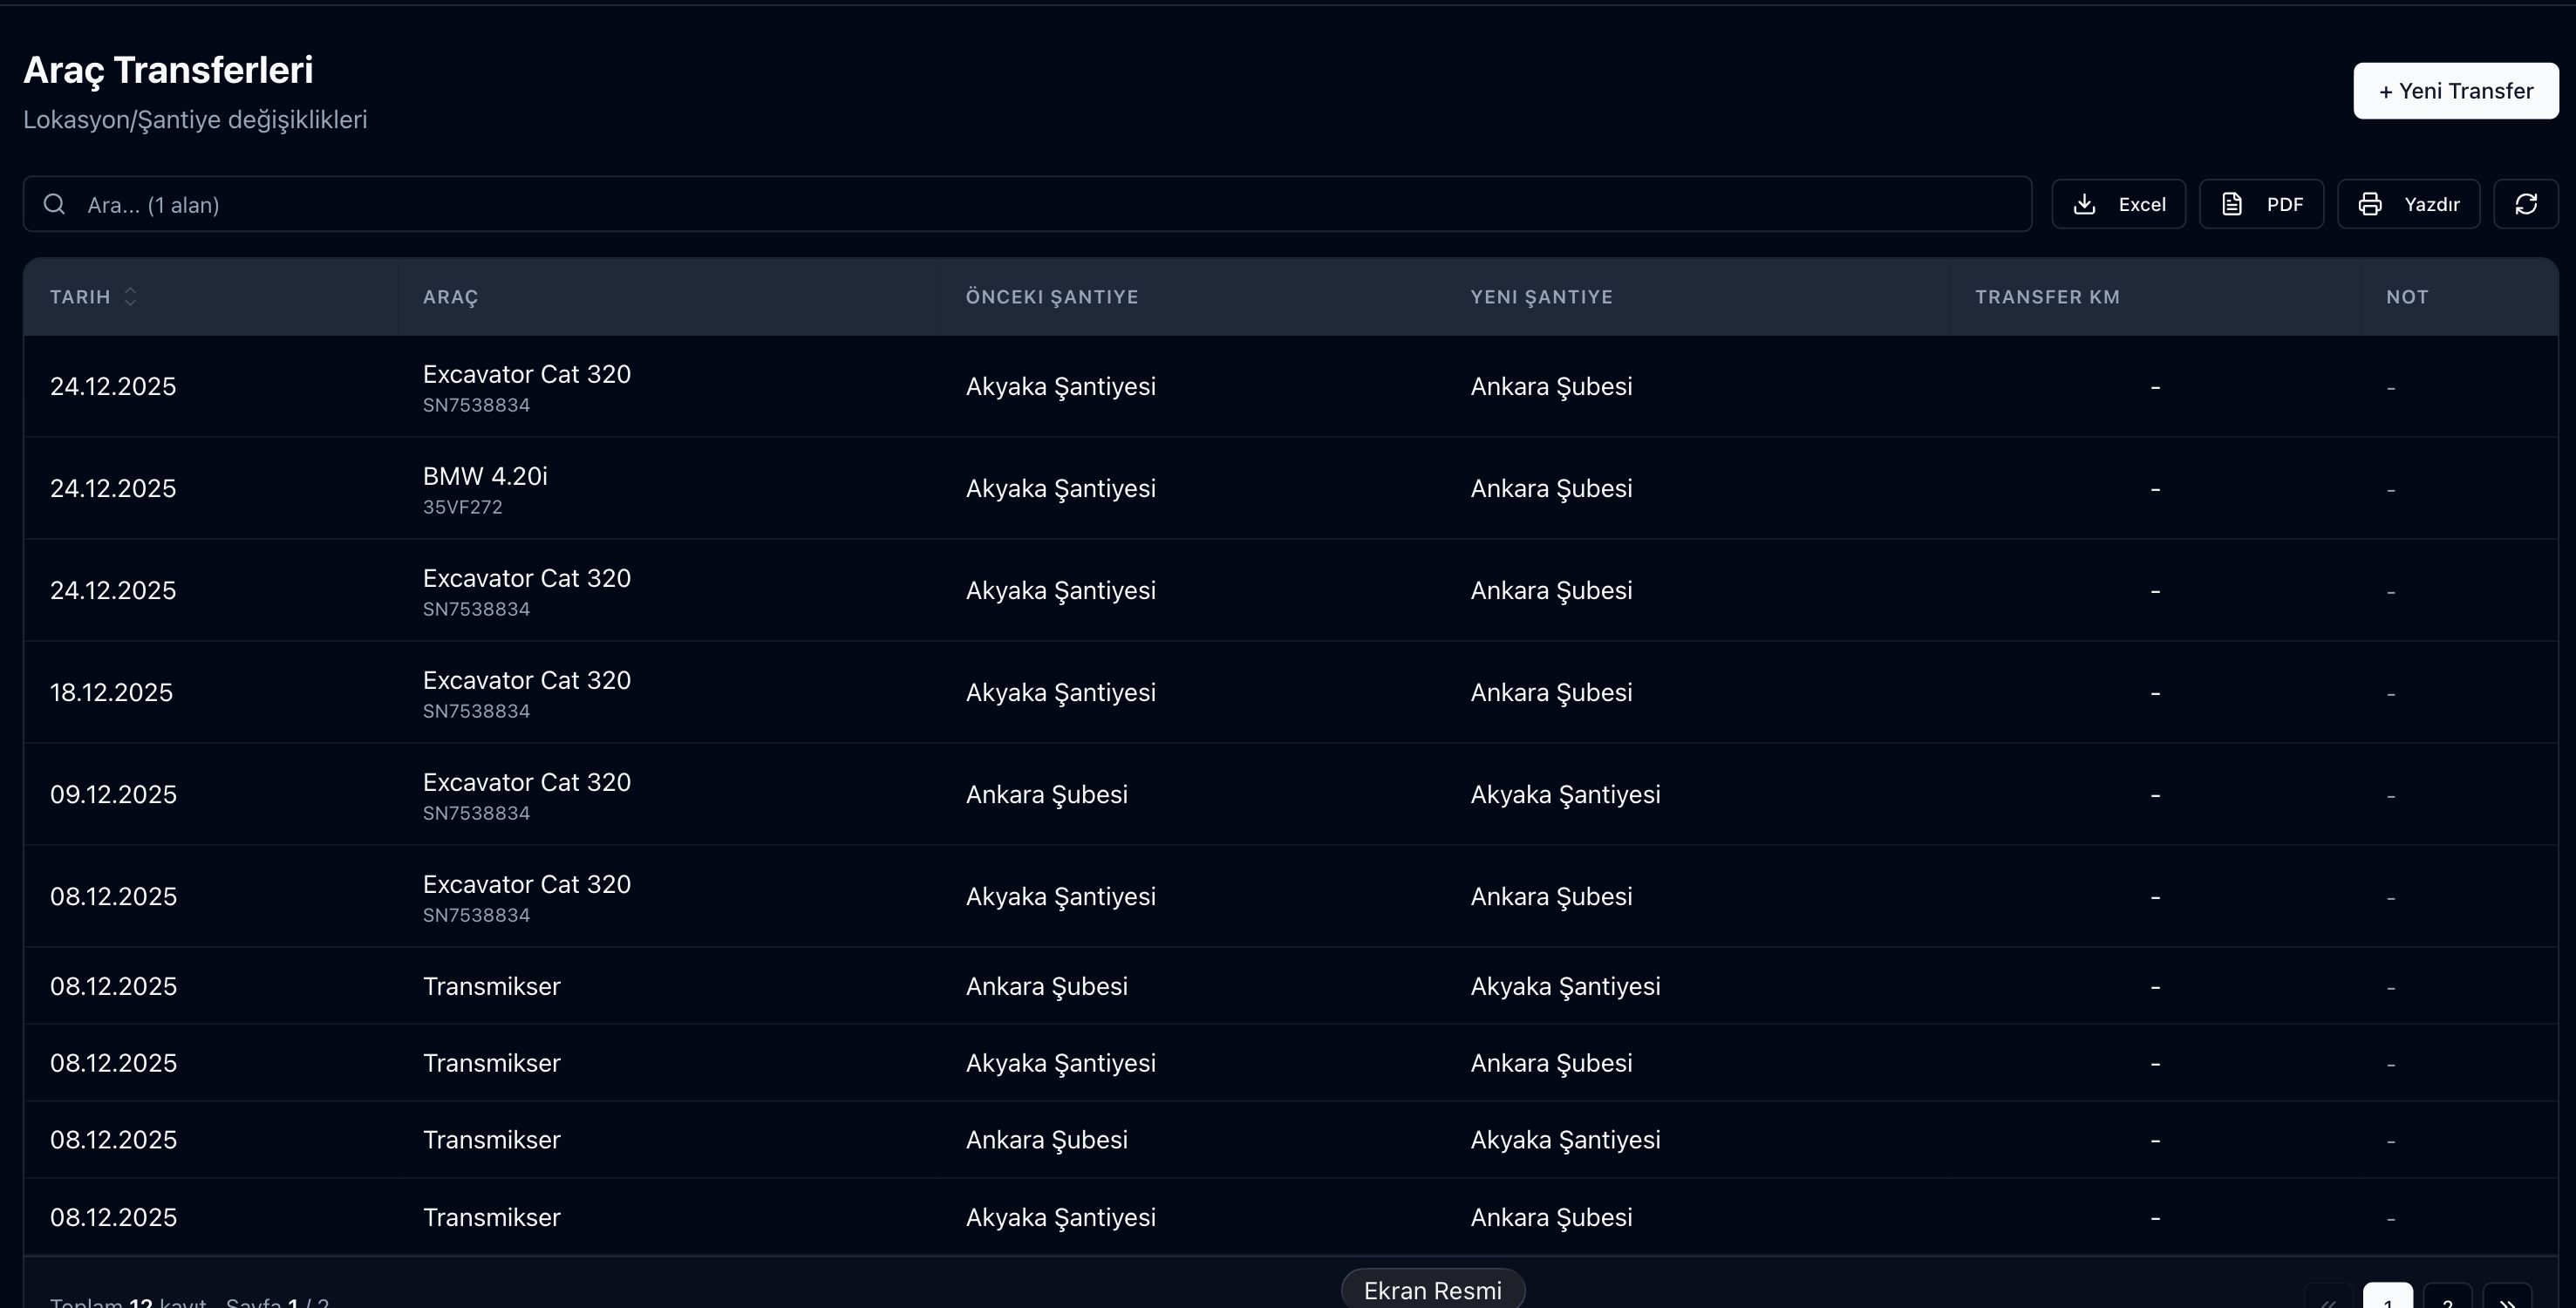Select the TRANSFER KM column header
This screenshot has height=1308, width=2576.
pyautogui.click(x=2047, y=297)
